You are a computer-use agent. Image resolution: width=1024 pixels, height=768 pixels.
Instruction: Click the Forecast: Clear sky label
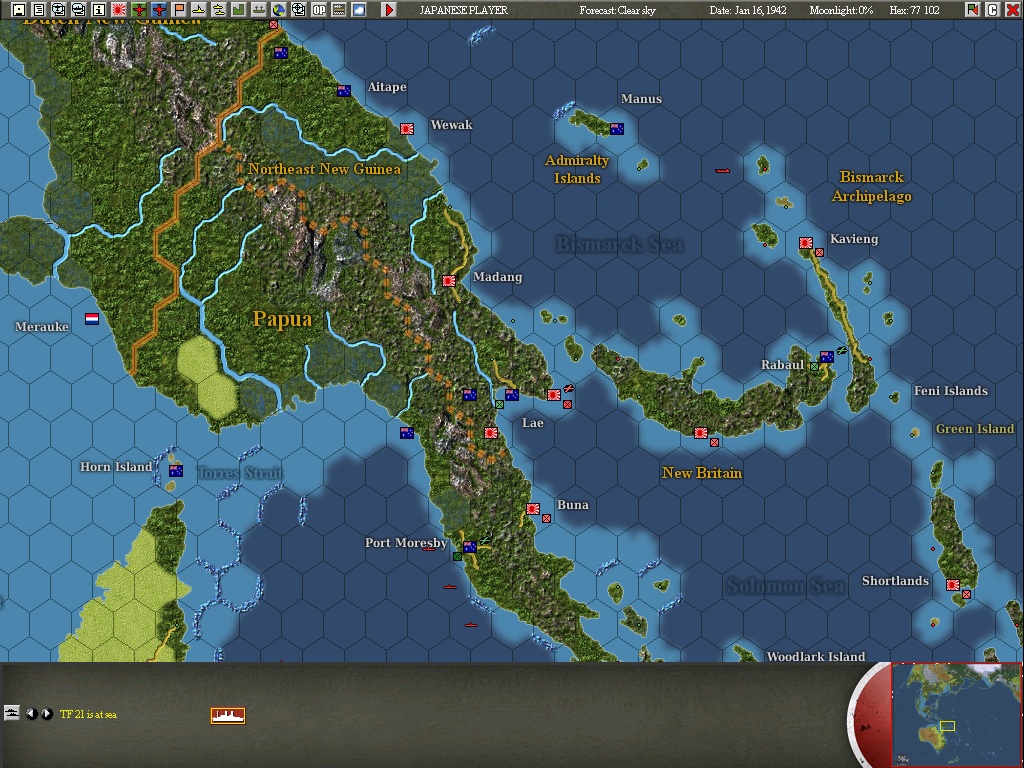click(x=618, y=10)
